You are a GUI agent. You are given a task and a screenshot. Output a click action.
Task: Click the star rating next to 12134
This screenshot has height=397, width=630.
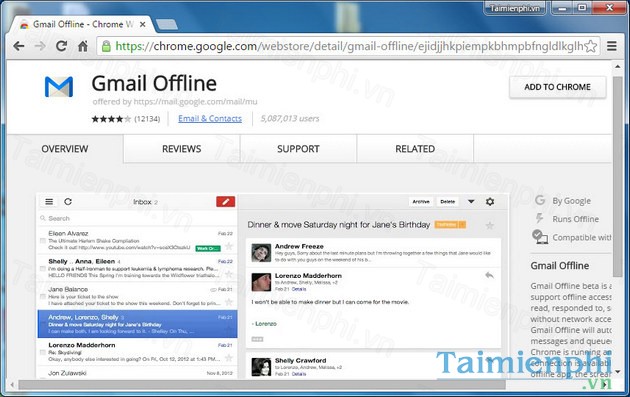(x=111, y=119)
